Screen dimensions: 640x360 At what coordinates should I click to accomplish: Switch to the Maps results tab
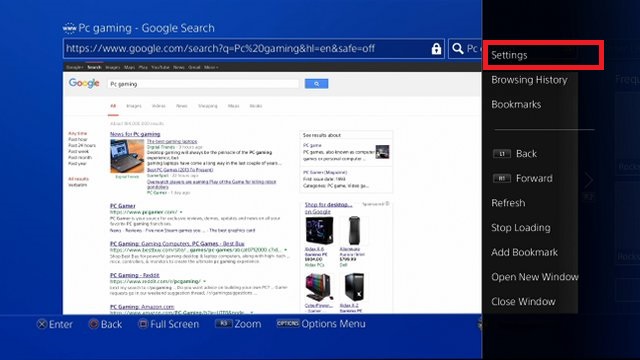(x=233, y=106)
